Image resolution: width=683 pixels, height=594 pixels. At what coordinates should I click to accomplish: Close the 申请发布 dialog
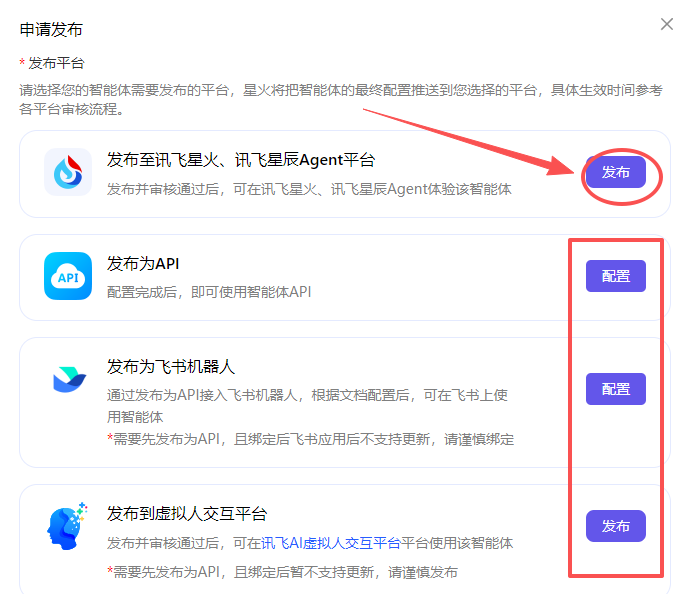(667, 24)
